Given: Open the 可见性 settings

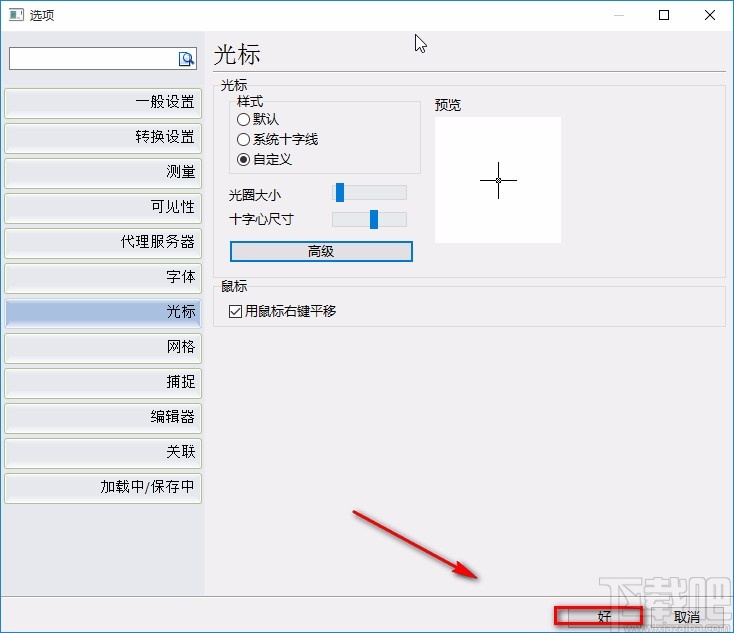Looking at the screenshot, I should point(103,207).
